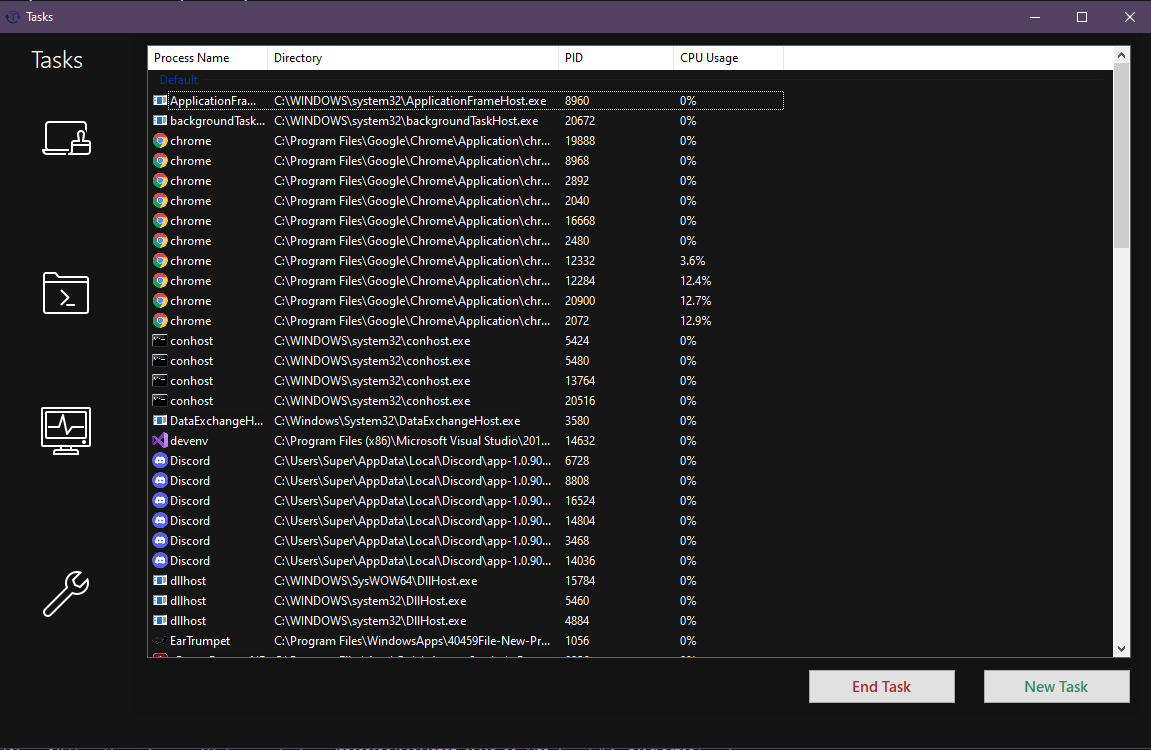Click the 12.7% CPU usage value
The image size is (1151, 750).
pos(695,301)
